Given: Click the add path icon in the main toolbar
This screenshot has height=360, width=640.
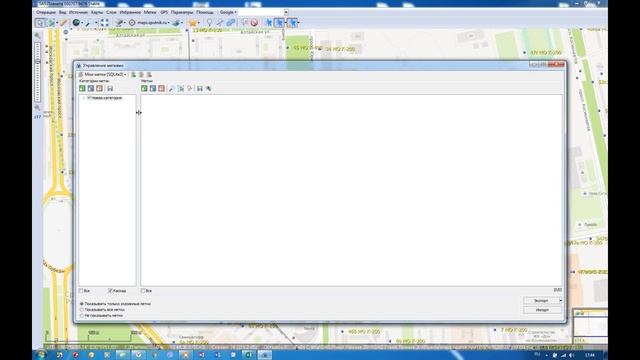Looking at the screenshot, I should [x=220, y=23].
